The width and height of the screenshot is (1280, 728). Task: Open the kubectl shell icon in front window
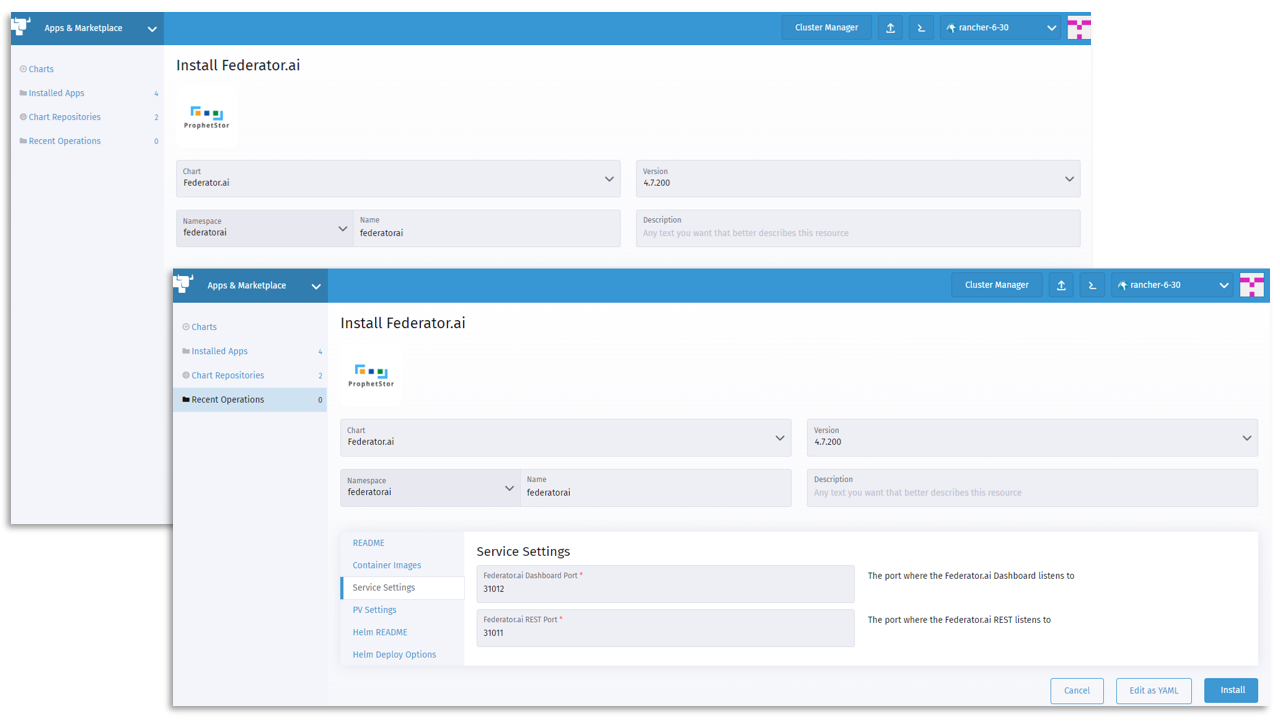tap(1092, 285)
